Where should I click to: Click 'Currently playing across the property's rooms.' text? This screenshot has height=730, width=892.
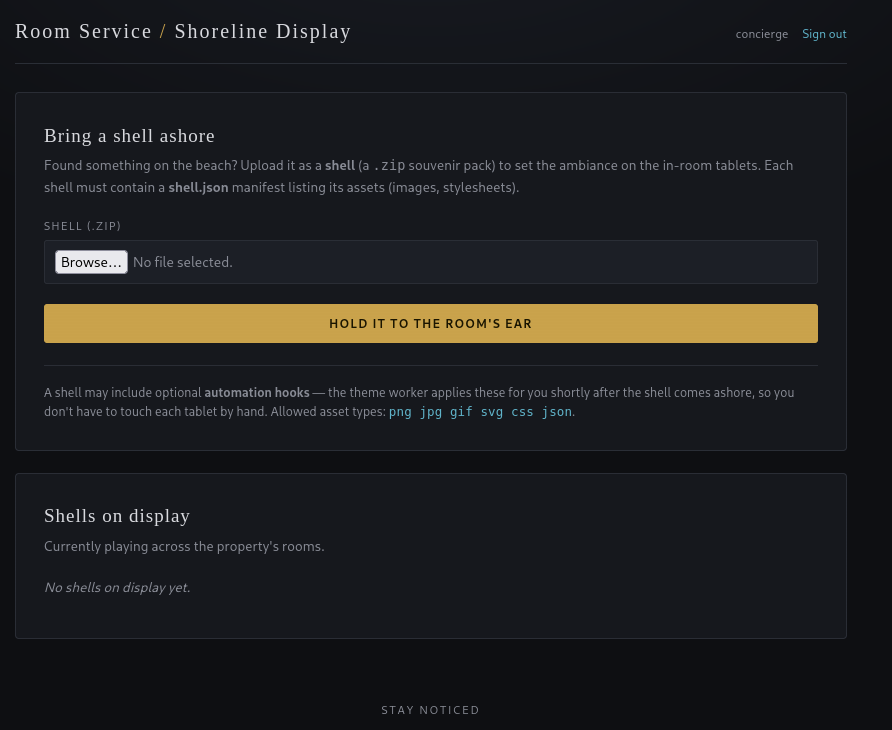coord(184,546)
